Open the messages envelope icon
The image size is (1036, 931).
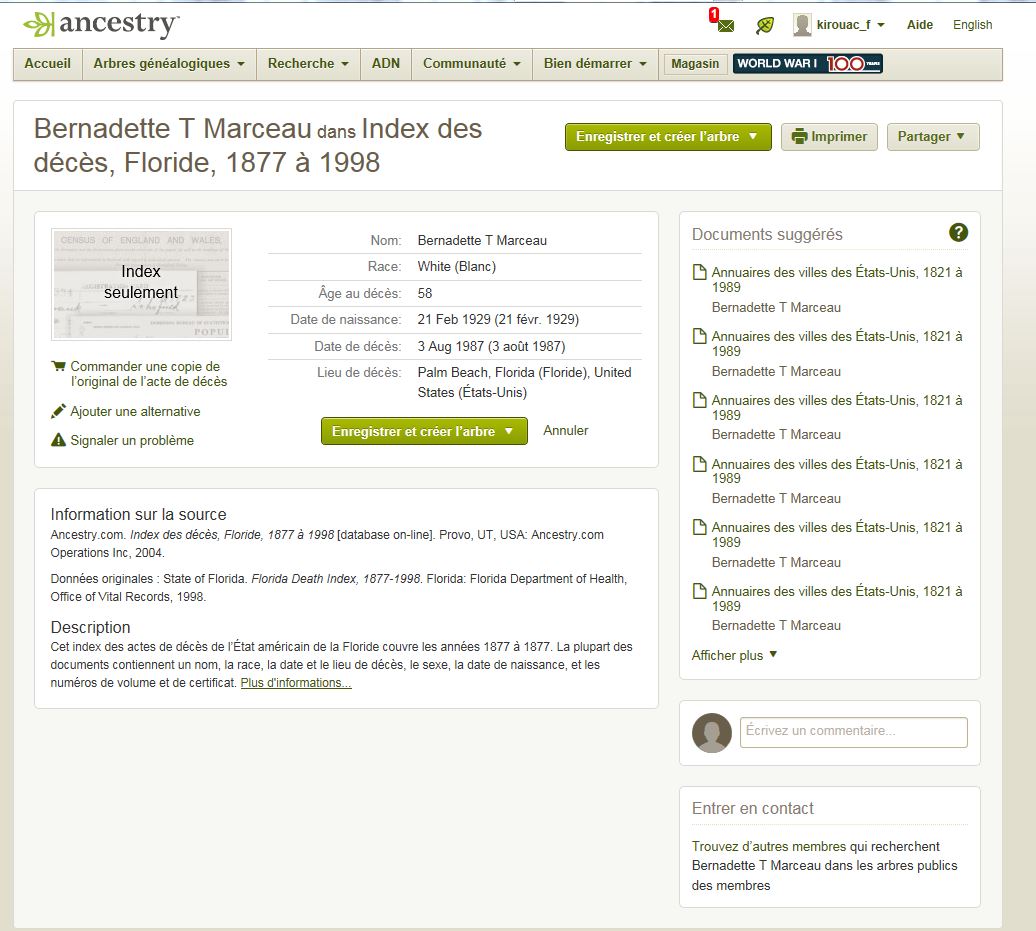click(725, 25)
